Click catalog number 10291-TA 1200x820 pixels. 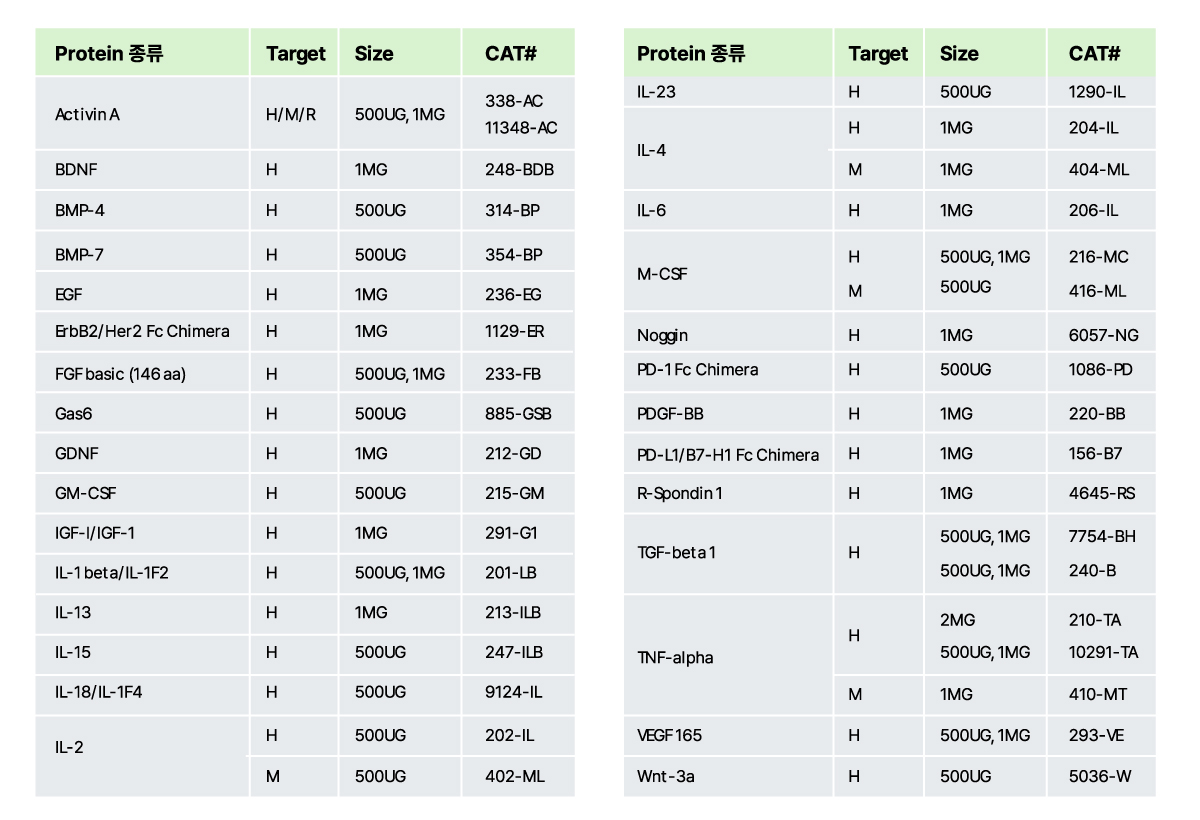click(1103, 653)
